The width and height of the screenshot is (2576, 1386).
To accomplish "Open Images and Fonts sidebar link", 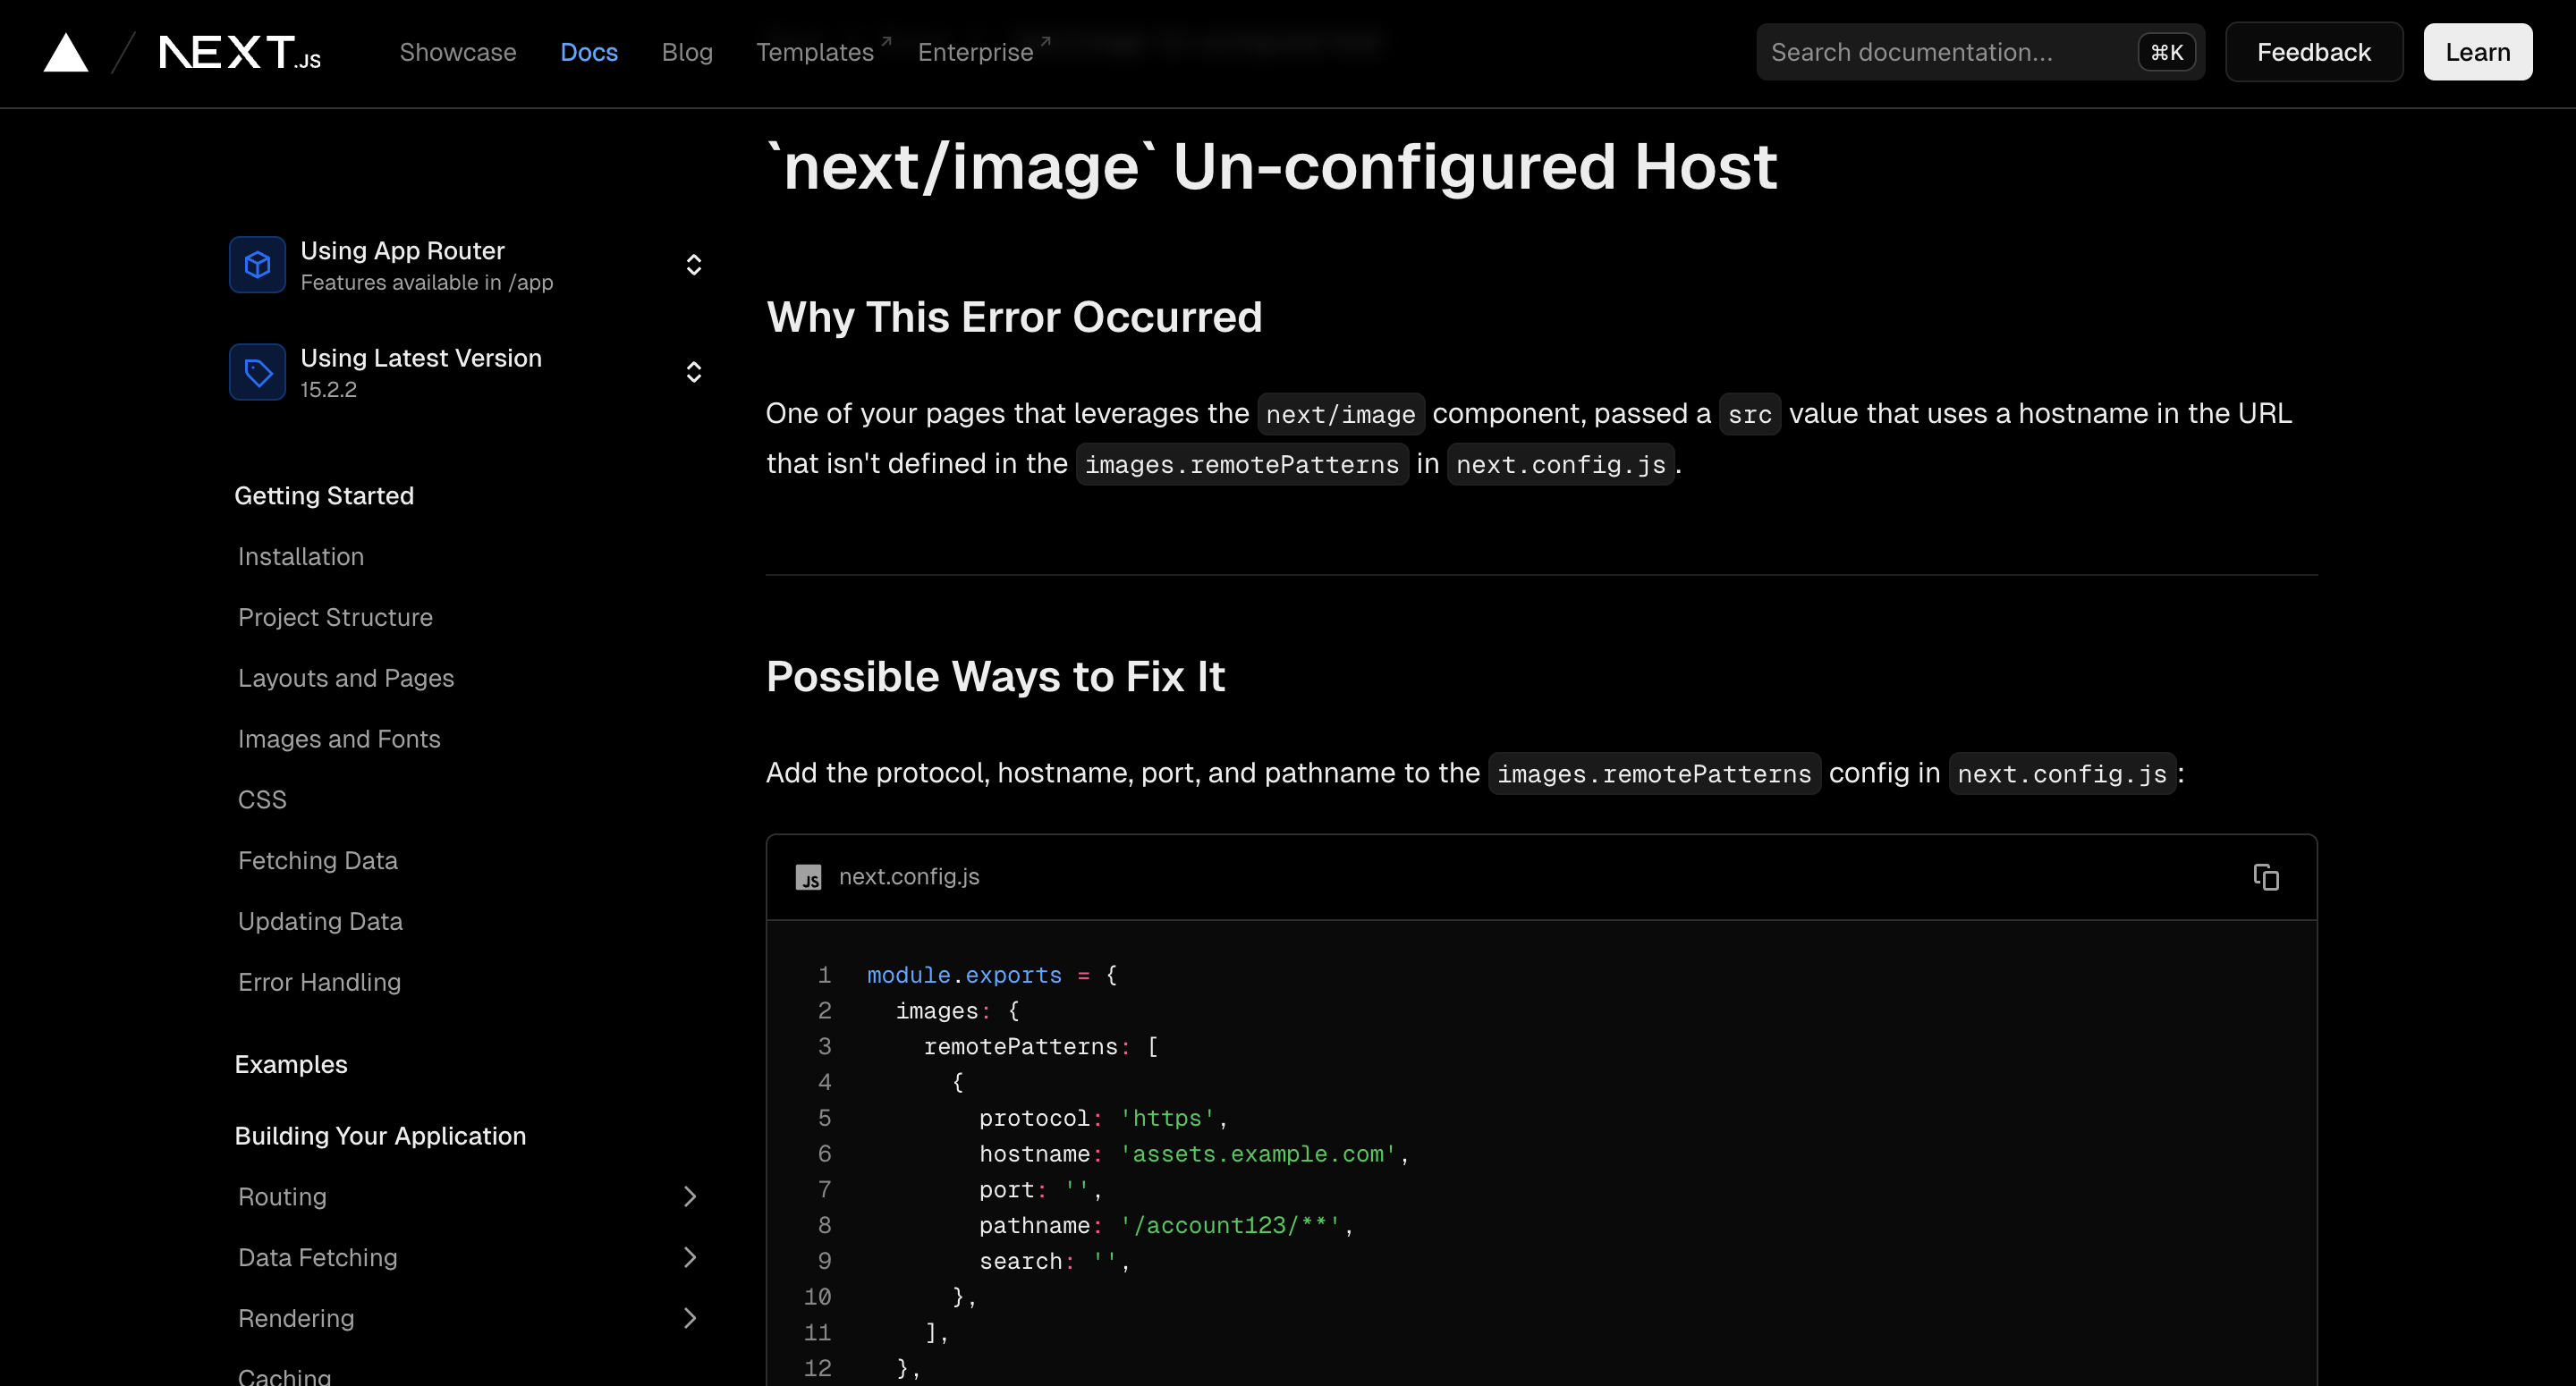I will [x=339, y=739].
